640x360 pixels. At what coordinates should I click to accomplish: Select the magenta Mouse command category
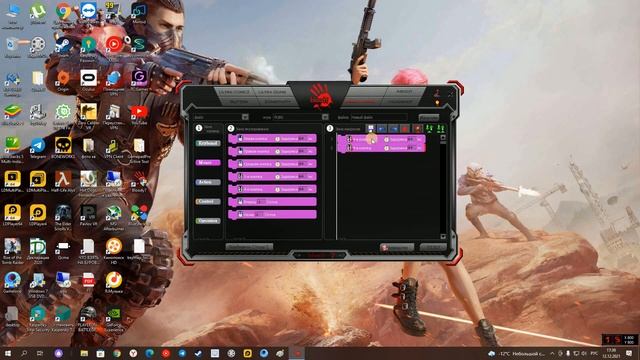(x=208, y=162)
